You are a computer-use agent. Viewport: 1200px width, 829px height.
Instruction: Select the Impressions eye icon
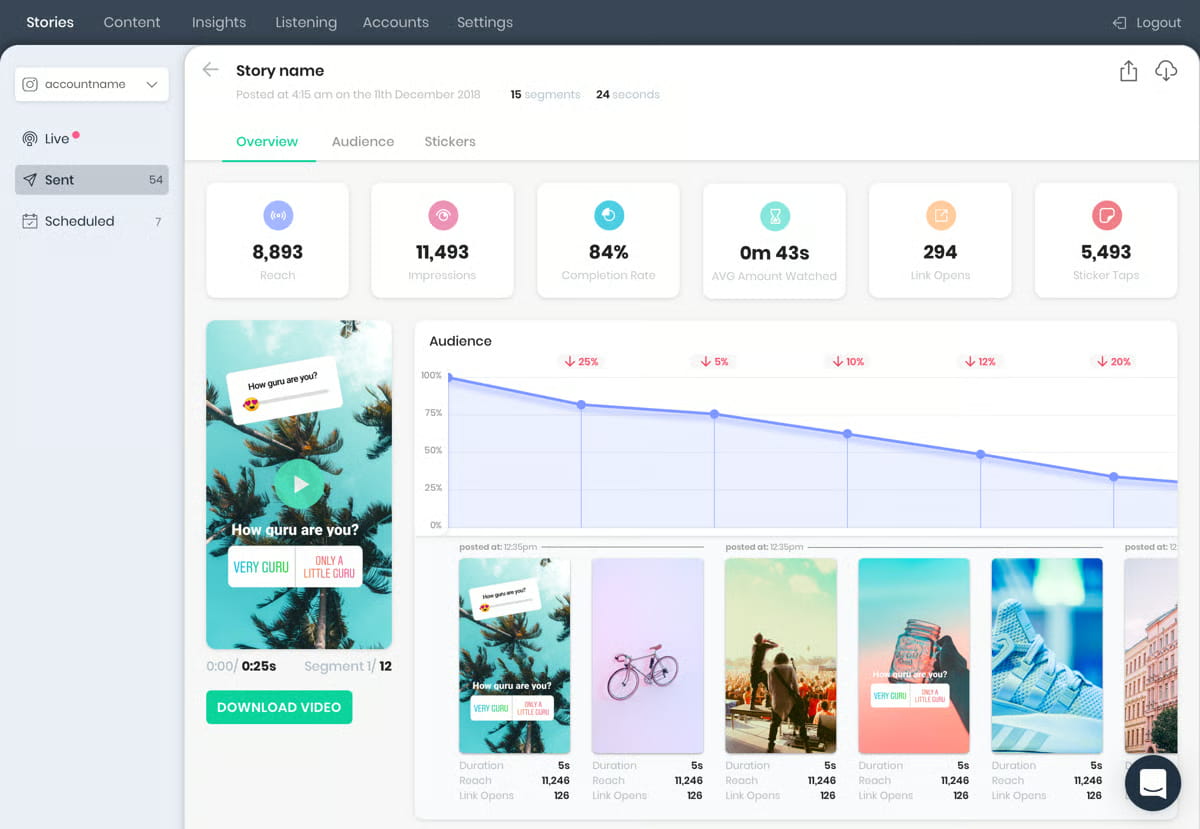click(443, 215)
